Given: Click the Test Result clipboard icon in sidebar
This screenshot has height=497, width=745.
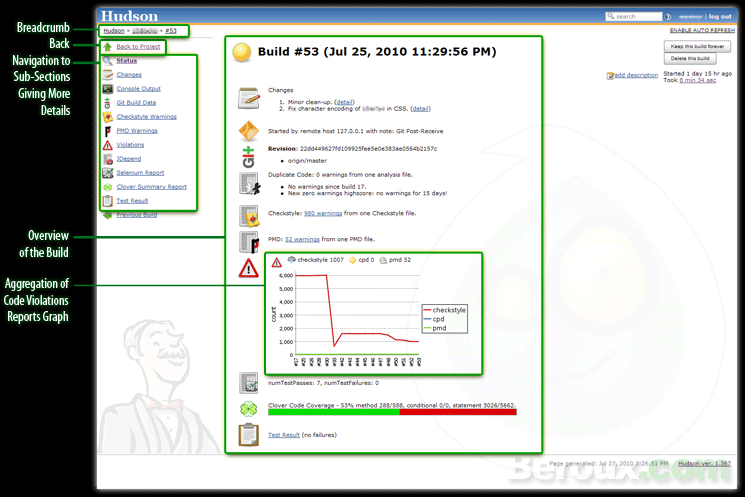Looking at the screenshot, I should [x=107, y=201].
